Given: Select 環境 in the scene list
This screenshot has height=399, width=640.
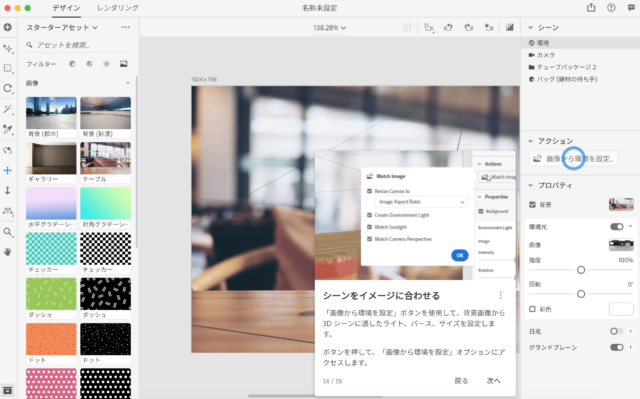Looking at the screenshot, I should tap(580, 43).
